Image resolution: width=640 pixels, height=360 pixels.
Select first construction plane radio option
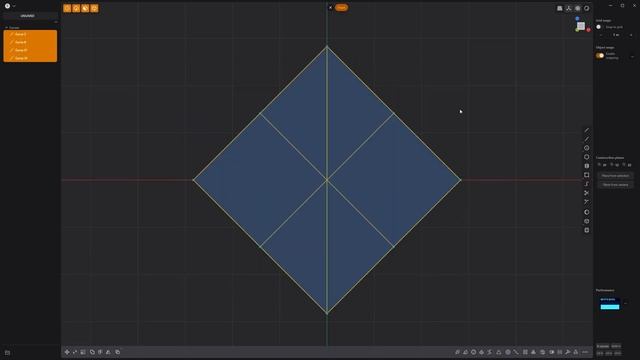(599, 165)
